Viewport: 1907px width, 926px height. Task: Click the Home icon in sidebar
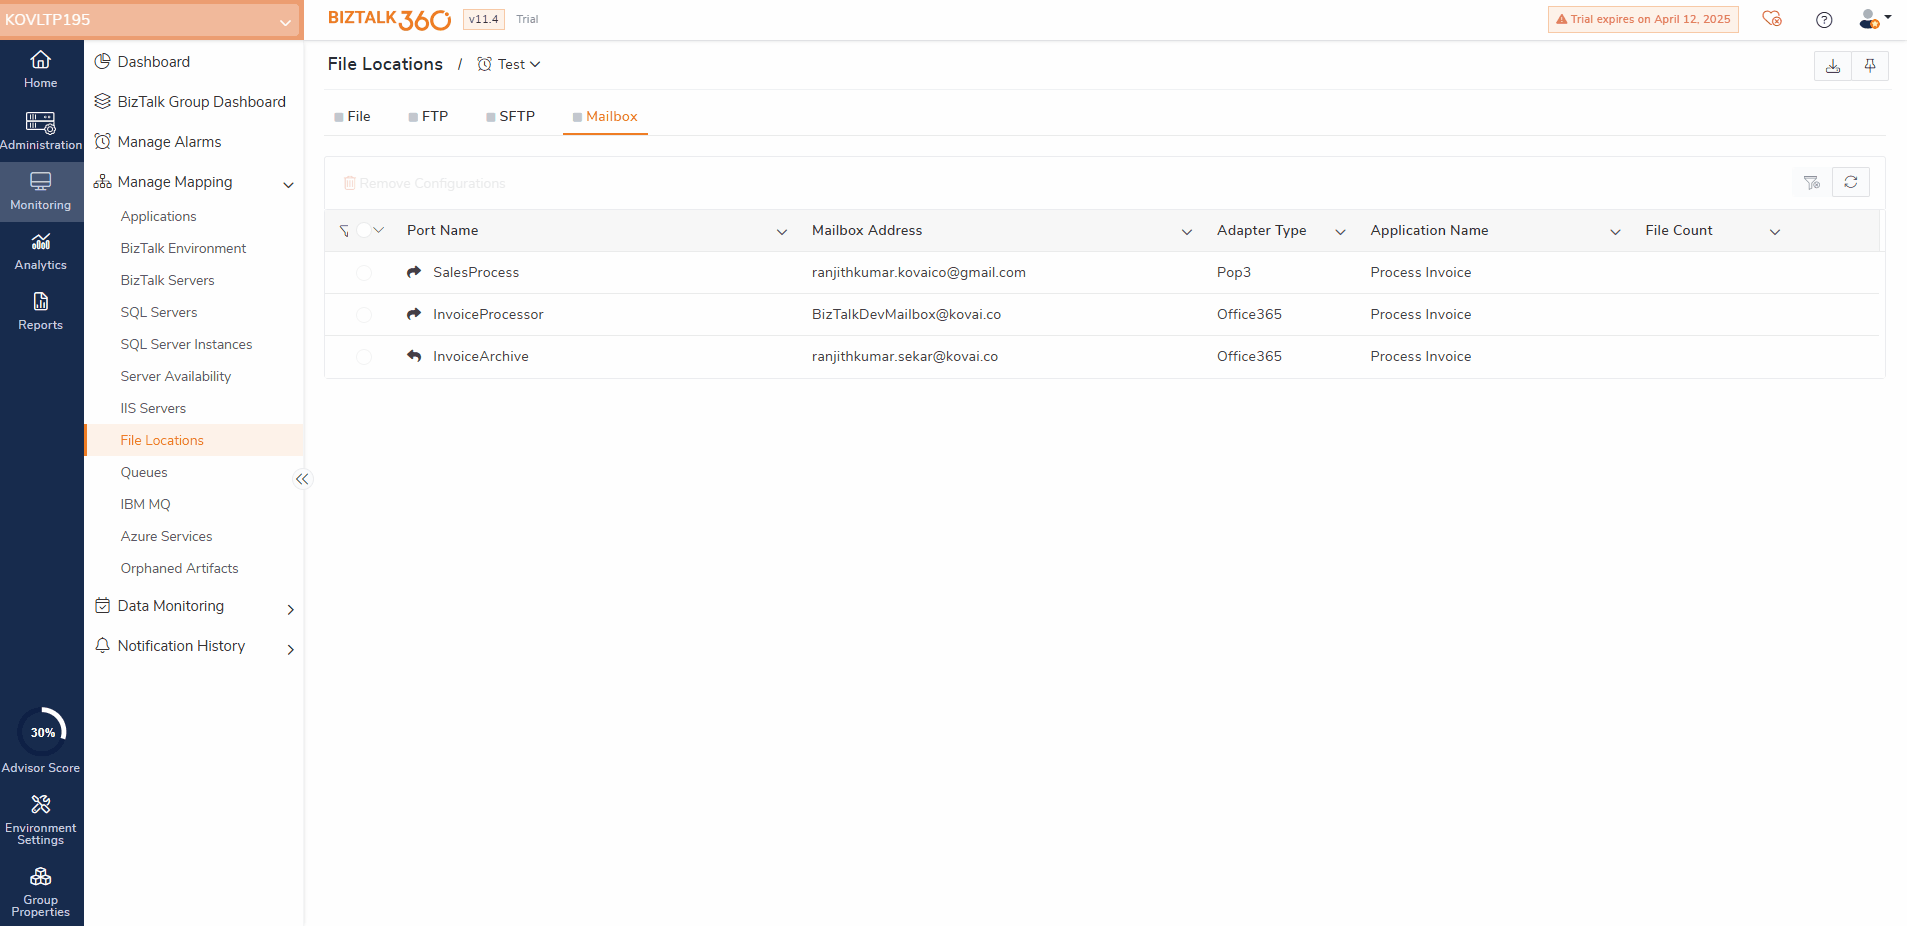pos(40,69)
